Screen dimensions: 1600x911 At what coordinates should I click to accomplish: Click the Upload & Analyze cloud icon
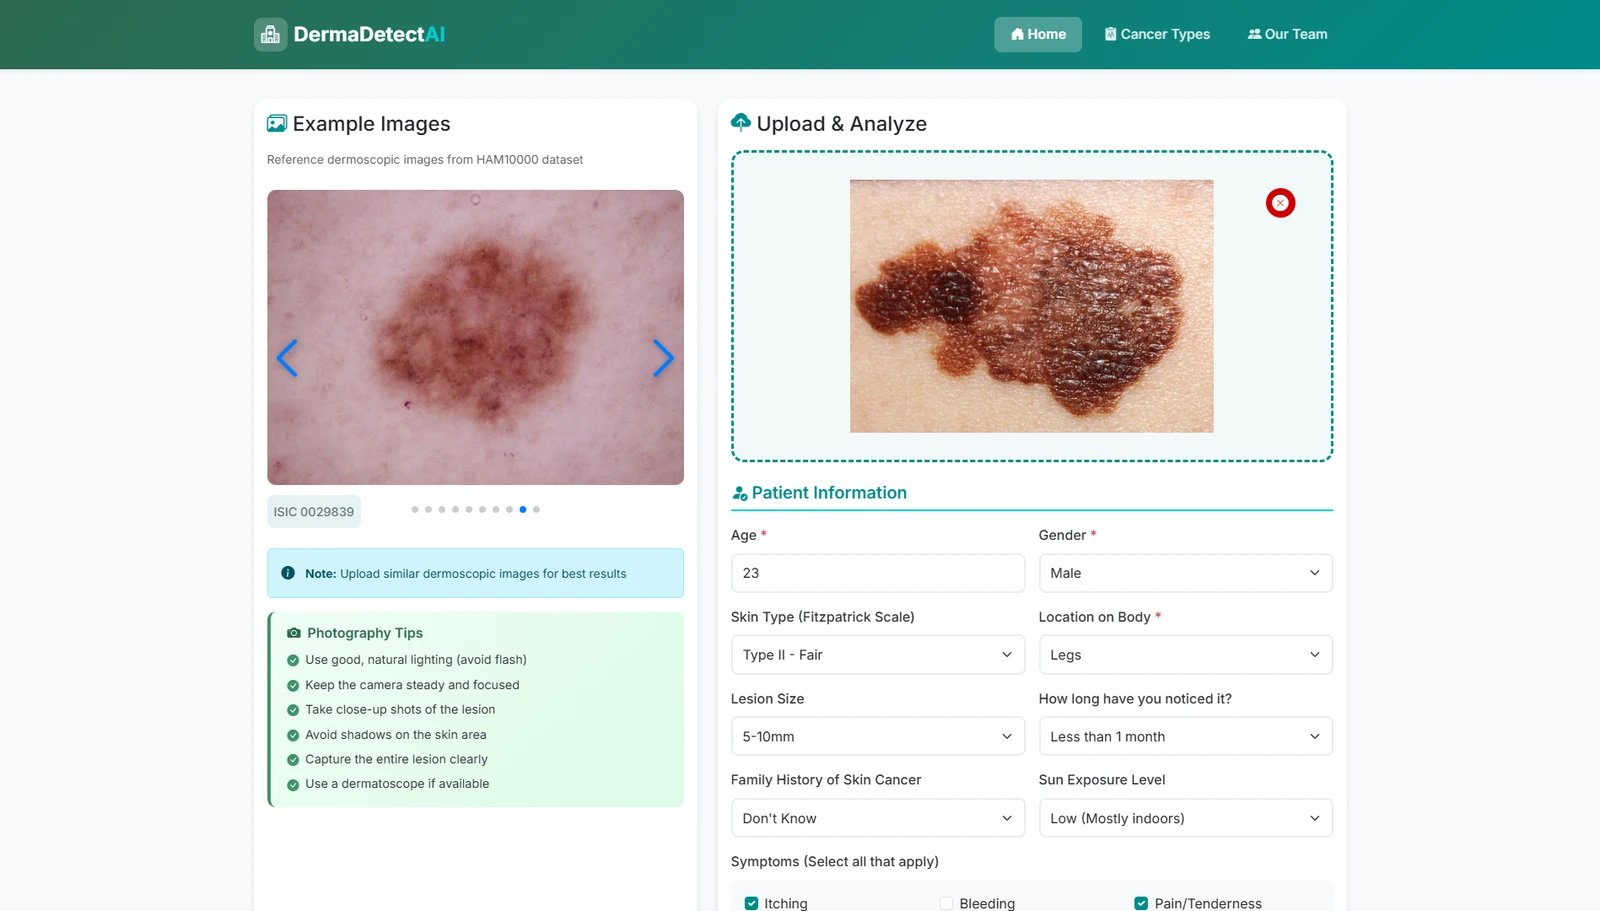click(x=741, y=123)
